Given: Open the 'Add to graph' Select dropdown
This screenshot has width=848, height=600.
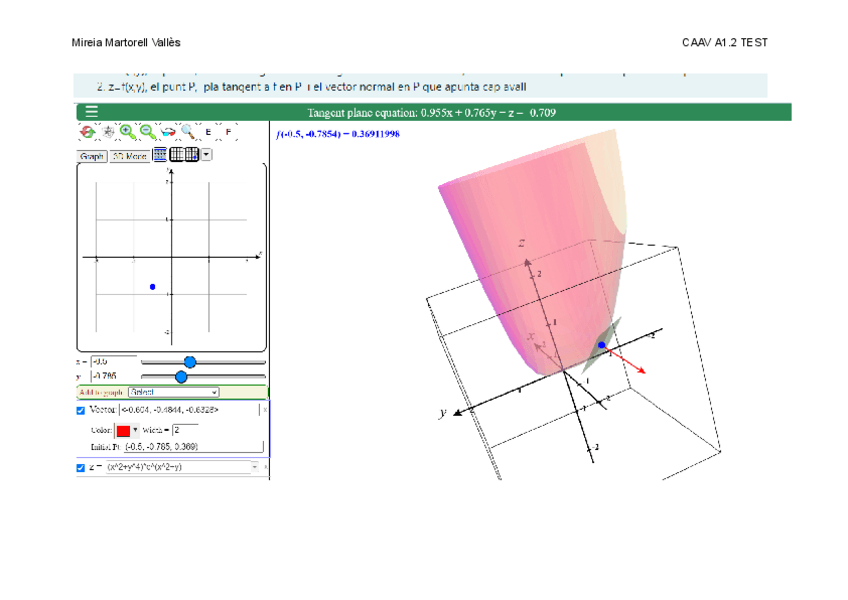Looking at the screenshot, I should pyautogui.click(x=173, y=393).
